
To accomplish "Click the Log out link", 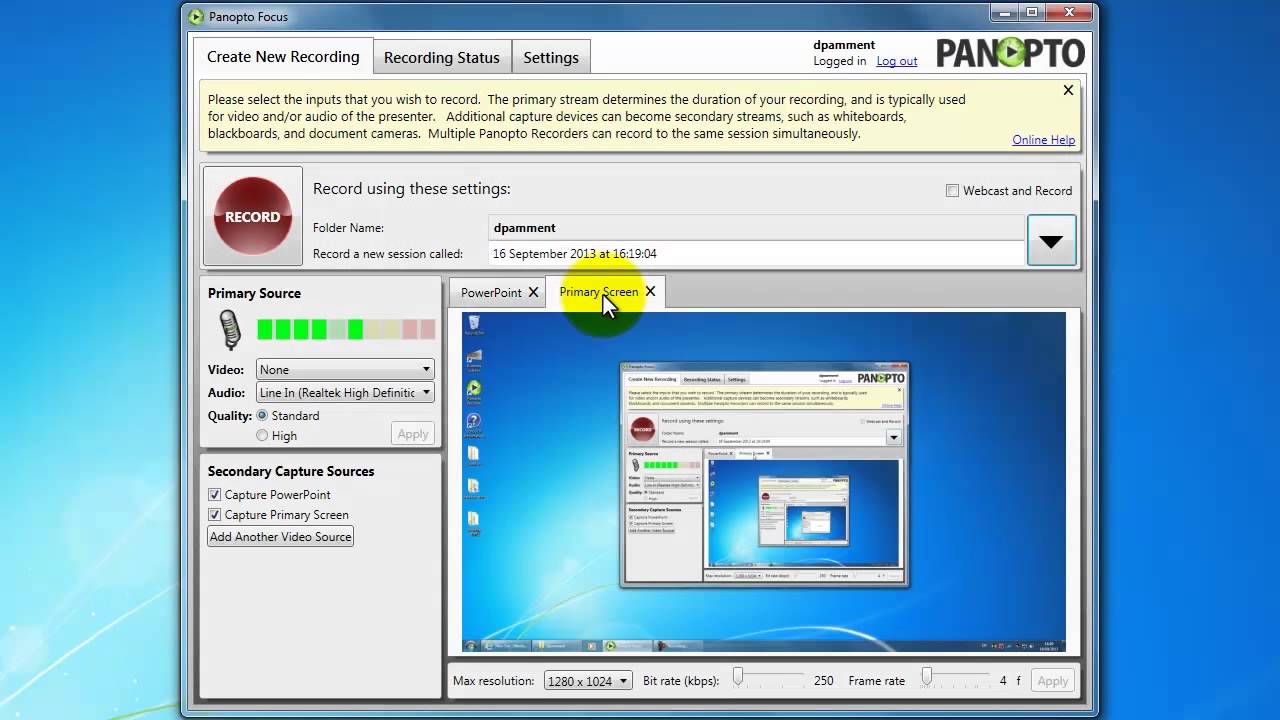I will click(896, 61).
